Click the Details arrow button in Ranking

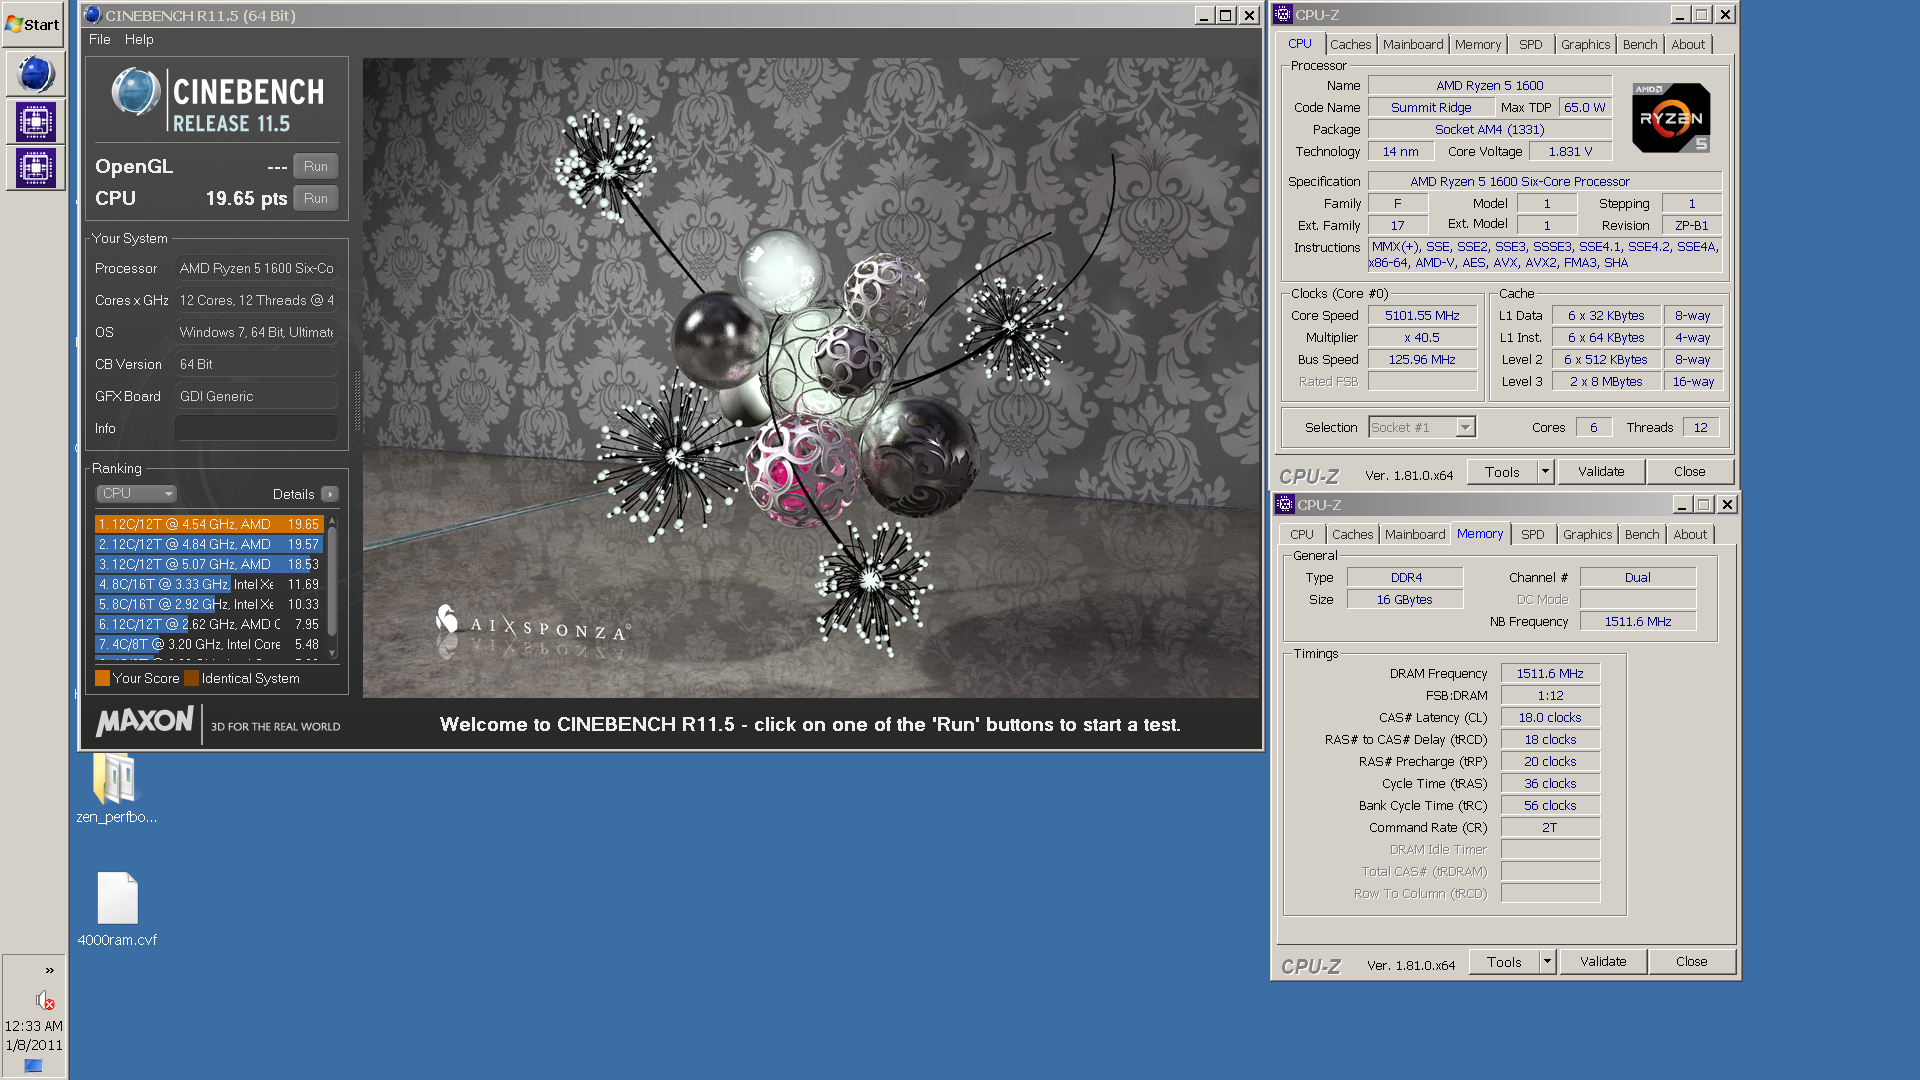(x=330, y=495)
